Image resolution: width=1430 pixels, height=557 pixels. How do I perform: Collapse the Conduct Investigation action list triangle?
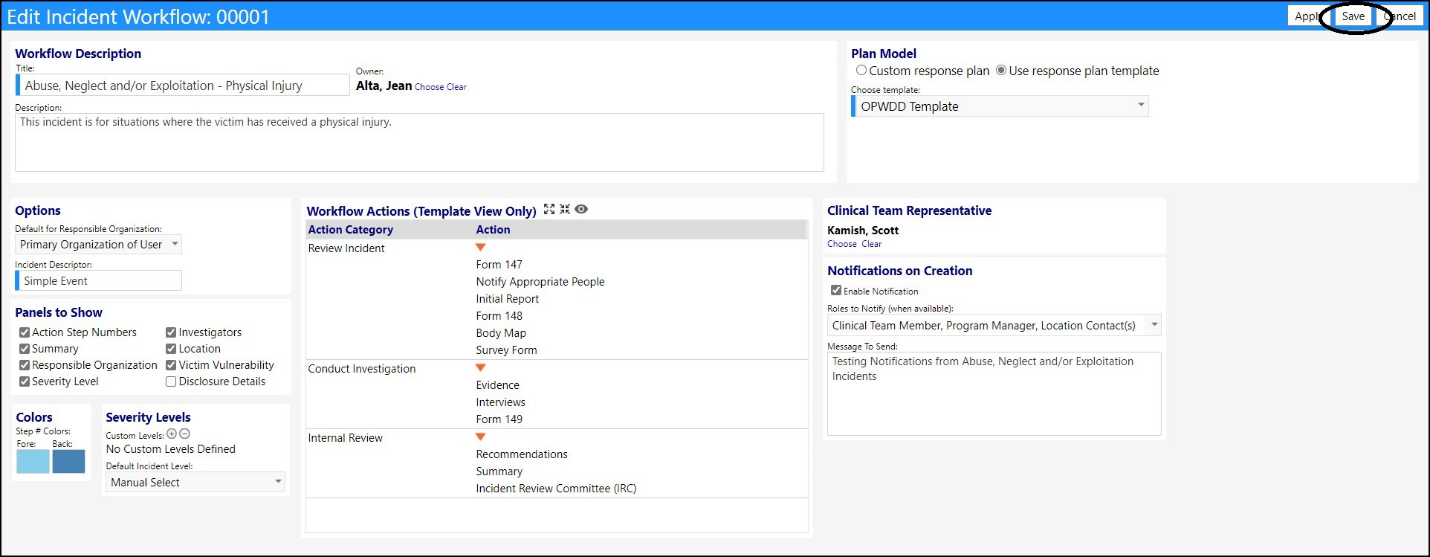pos(480,368)
